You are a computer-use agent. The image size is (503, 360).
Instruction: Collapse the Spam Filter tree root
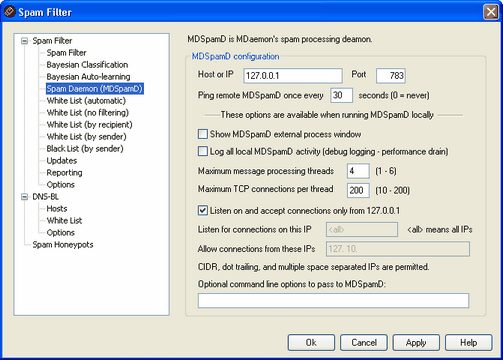tap(24, 41)
